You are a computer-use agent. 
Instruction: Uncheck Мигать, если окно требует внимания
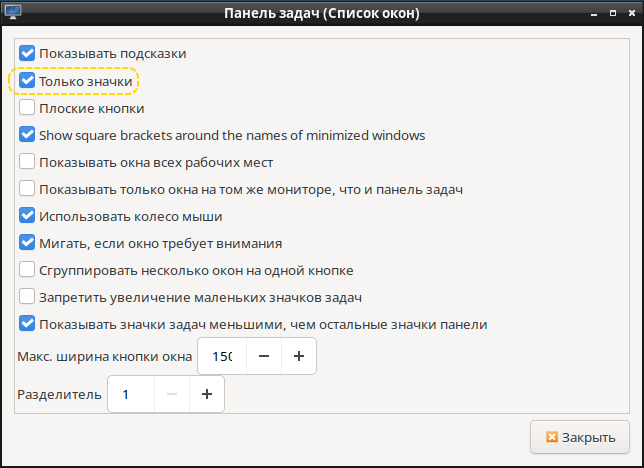coord(27,243)
